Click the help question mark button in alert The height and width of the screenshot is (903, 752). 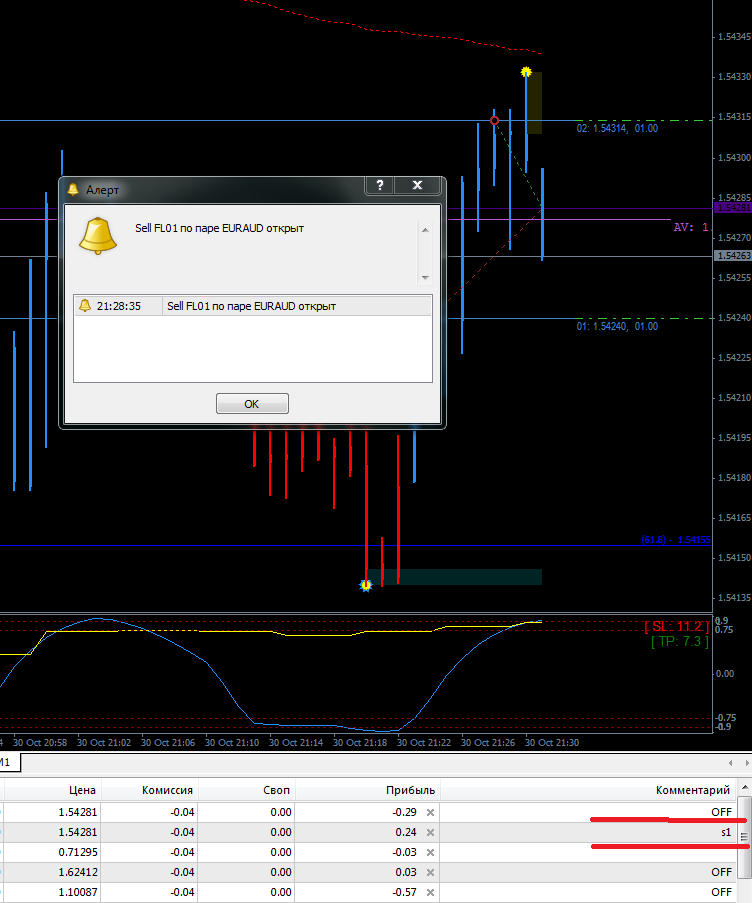point(379,185)
